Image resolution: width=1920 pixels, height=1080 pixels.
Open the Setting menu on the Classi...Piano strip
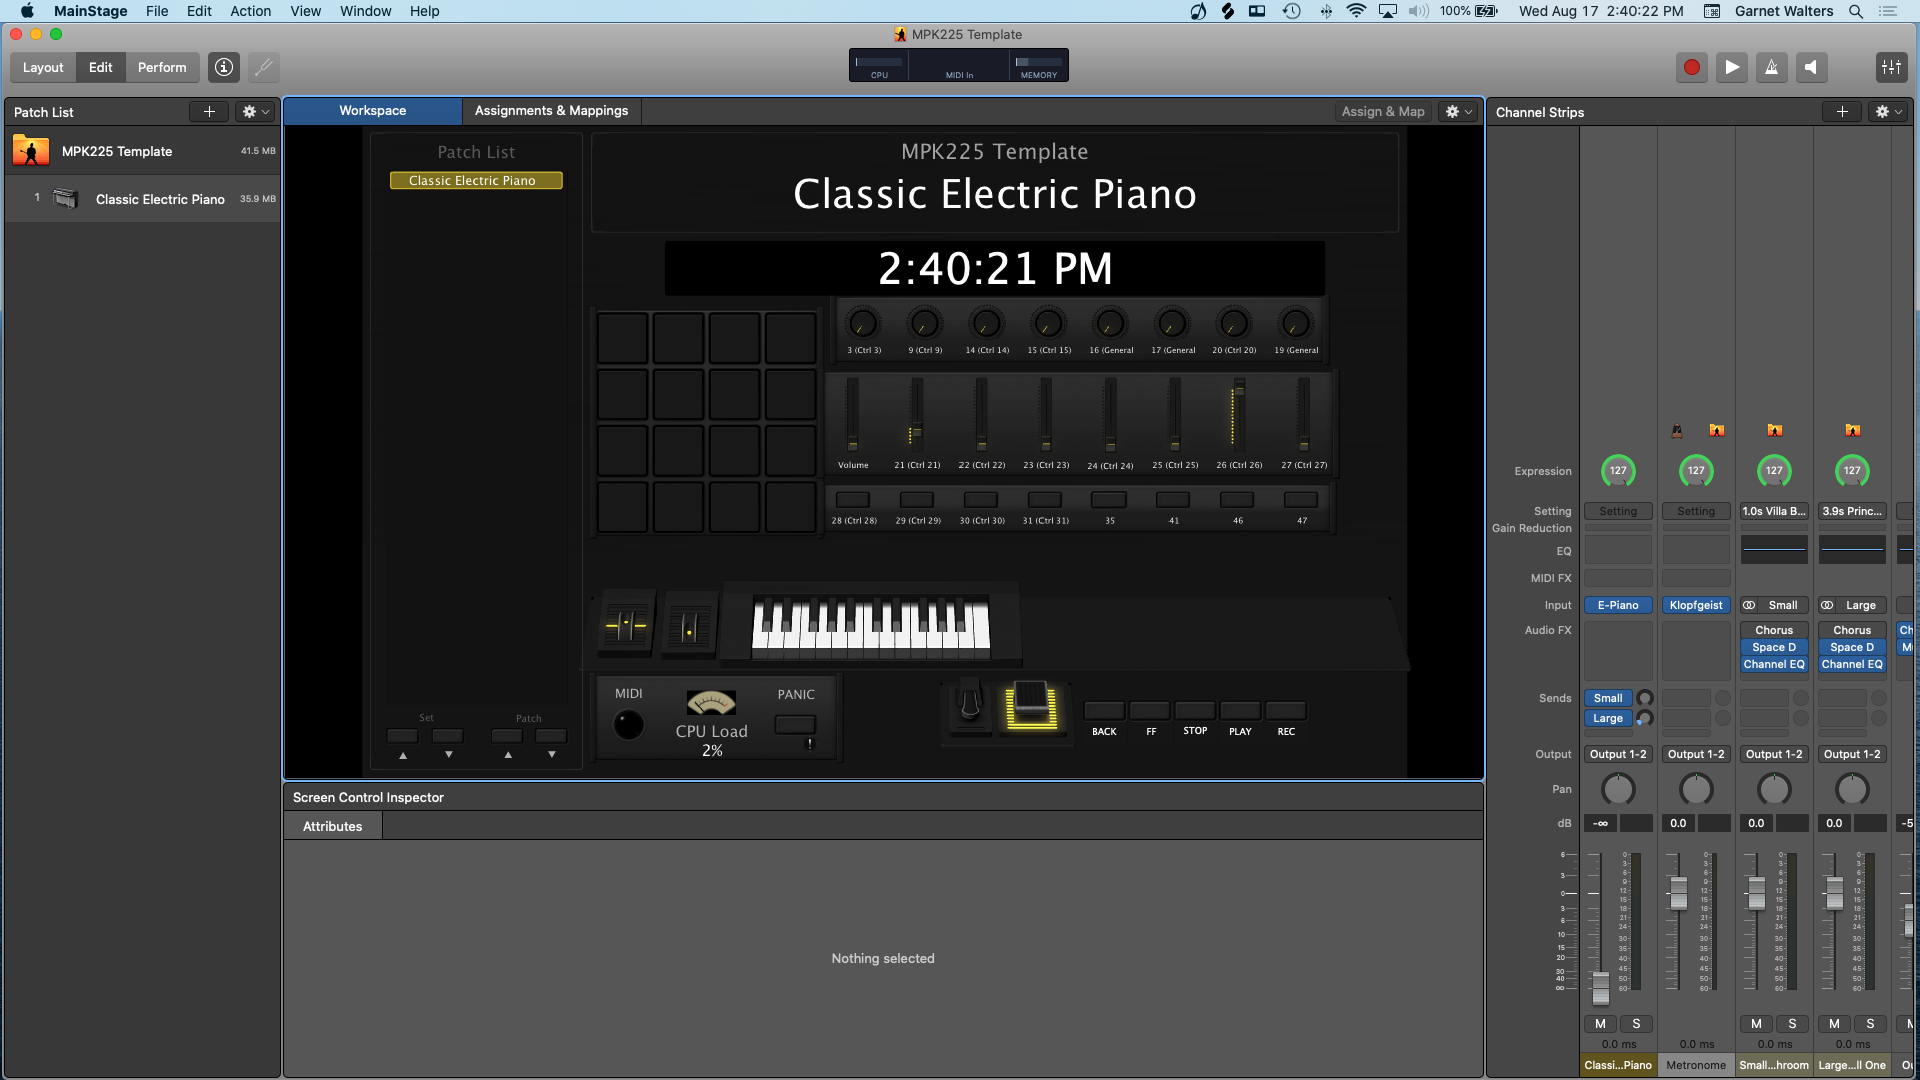click(1618, 511)
